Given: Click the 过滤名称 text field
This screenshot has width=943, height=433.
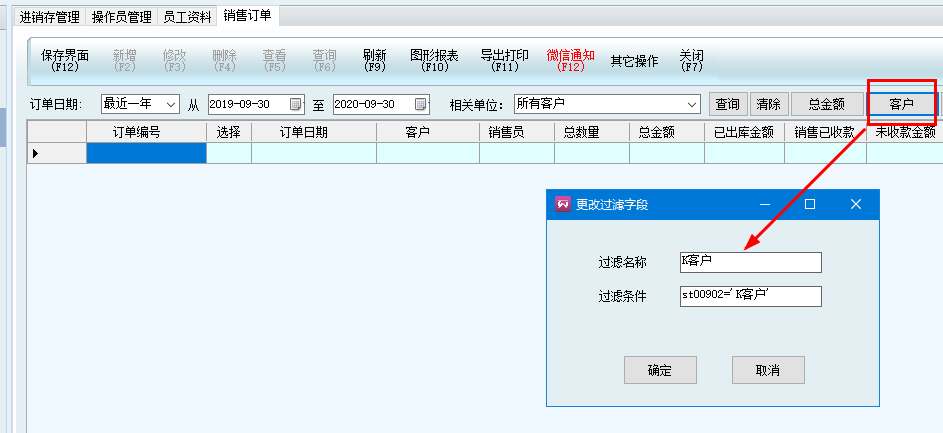Looking at the screenshot, I should click(x=750, y=262).
